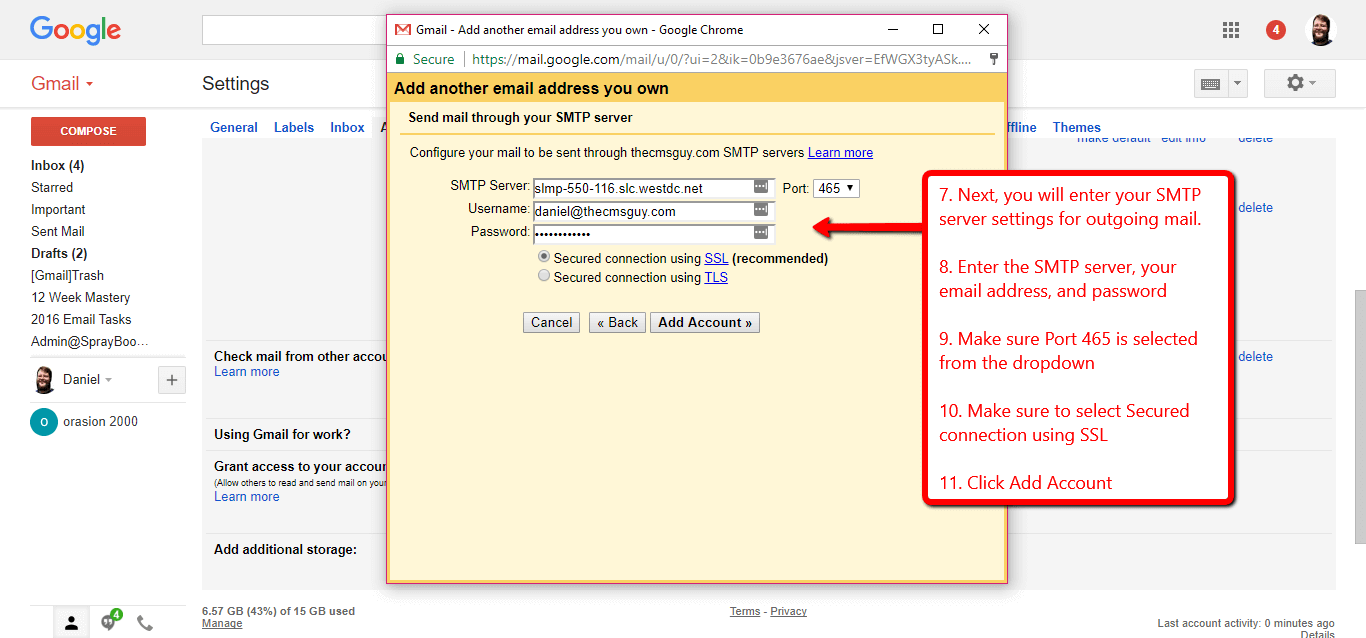1366x638 pixels.
Task: Open Hangouts conversations chat icon
Action: 108,622
